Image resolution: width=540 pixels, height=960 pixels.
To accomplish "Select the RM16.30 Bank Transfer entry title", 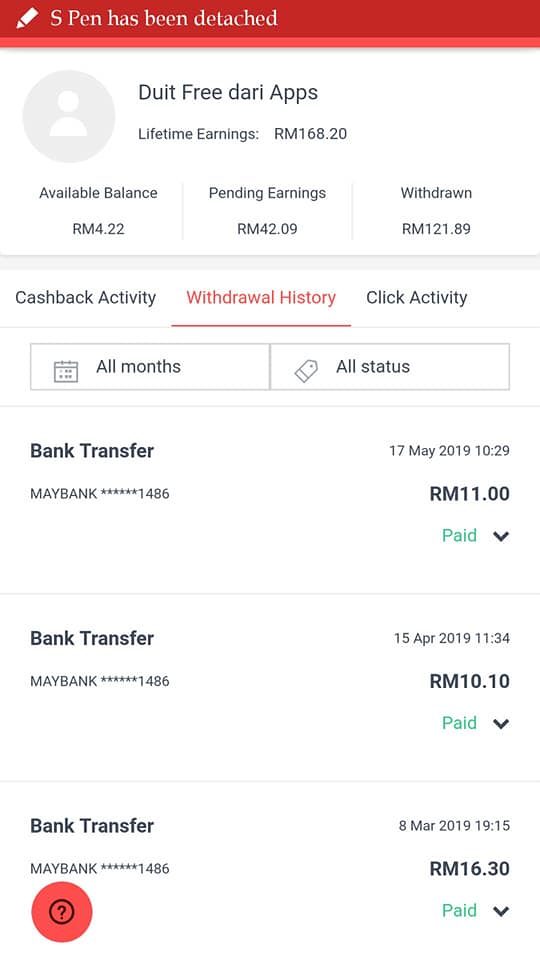I will [x=92, y=826].
